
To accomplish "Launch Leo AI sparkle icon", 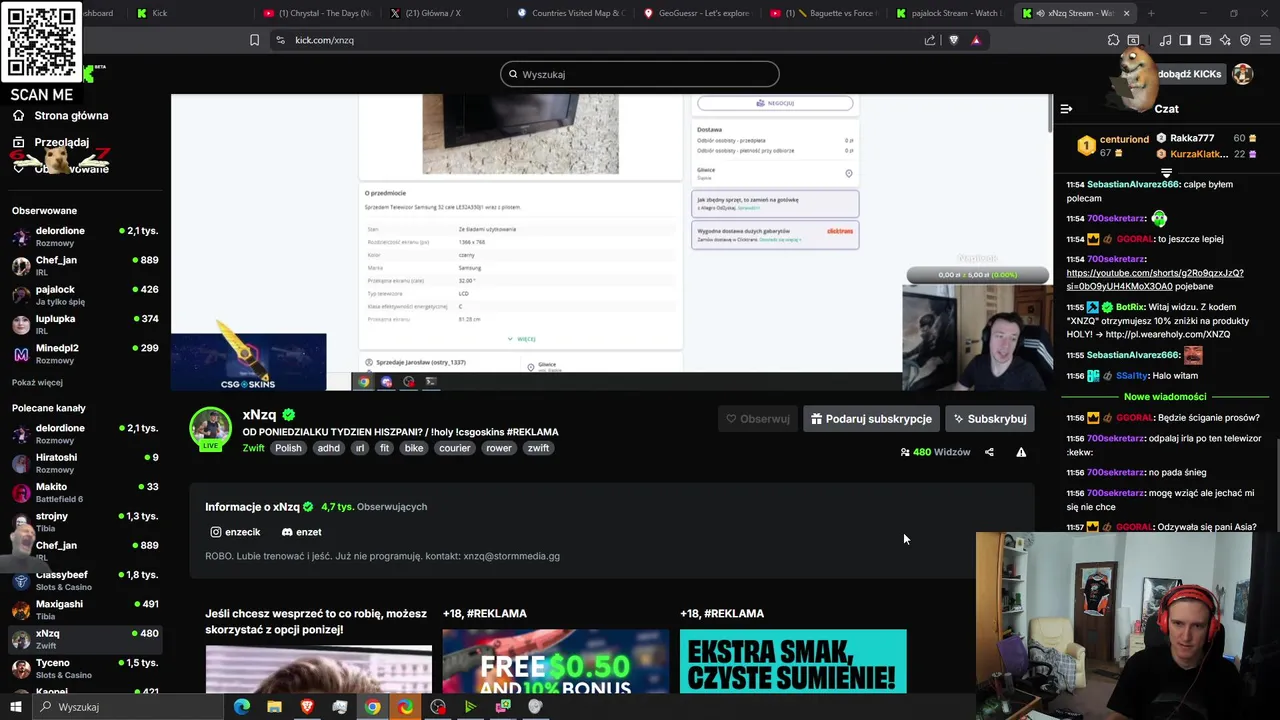I will [x=1225, y=40].
